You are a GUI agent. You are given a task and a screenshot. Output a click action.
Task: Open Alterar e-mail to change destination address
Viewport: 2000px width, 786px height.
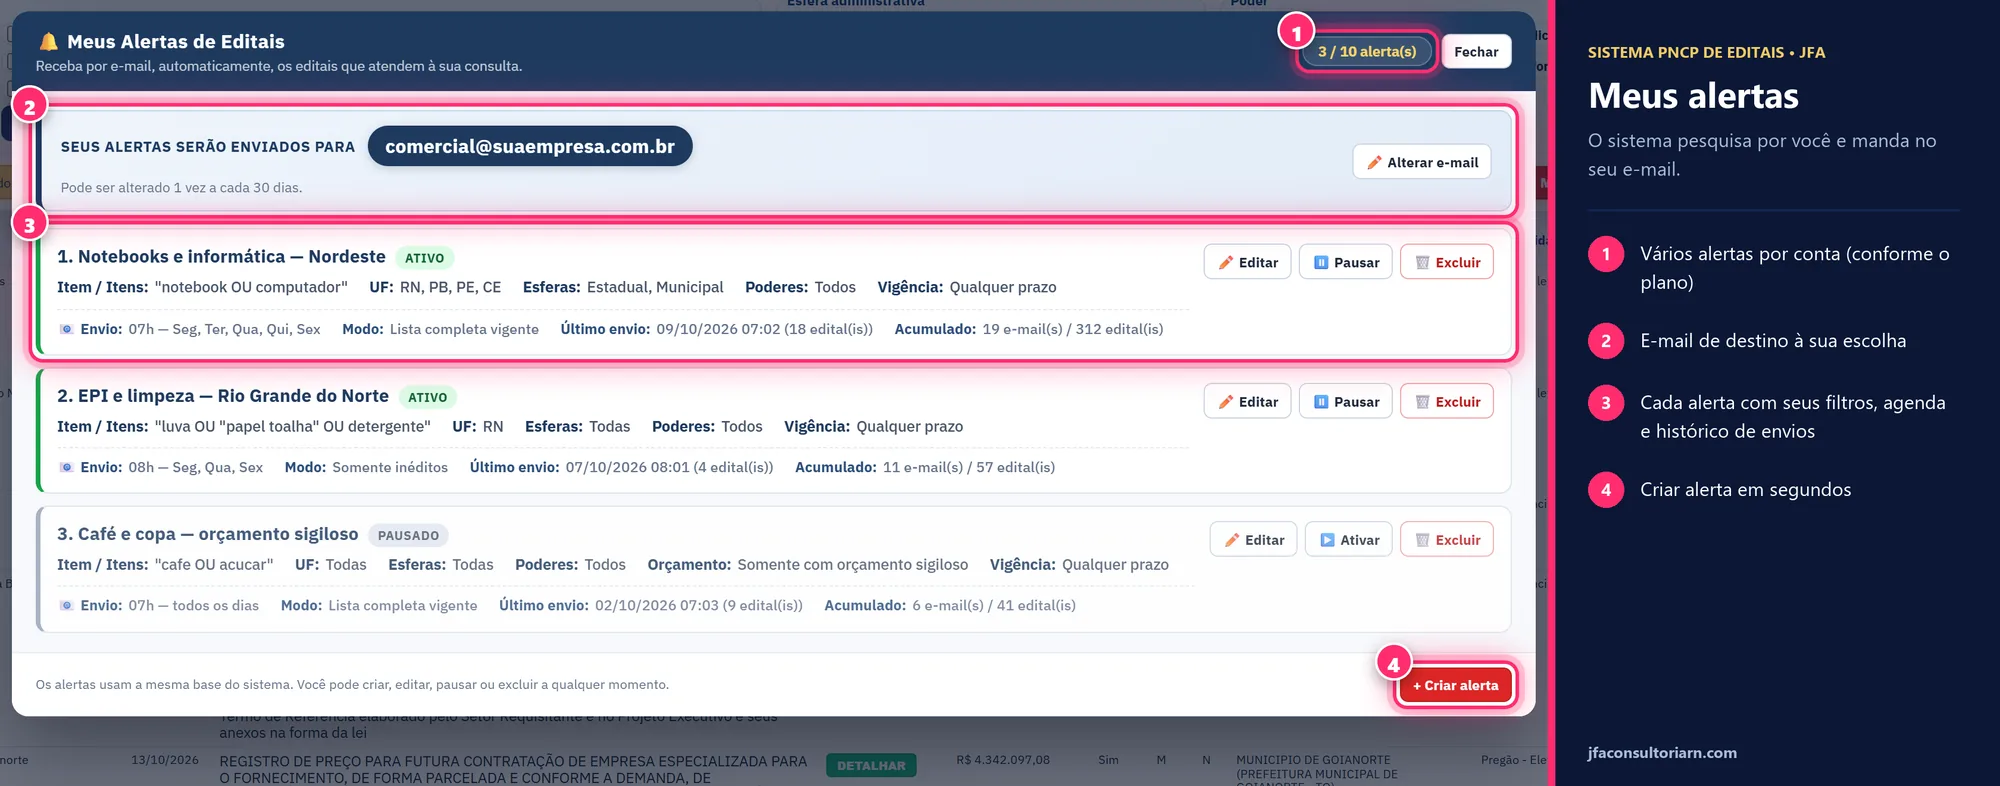[x=1422, y=162]
